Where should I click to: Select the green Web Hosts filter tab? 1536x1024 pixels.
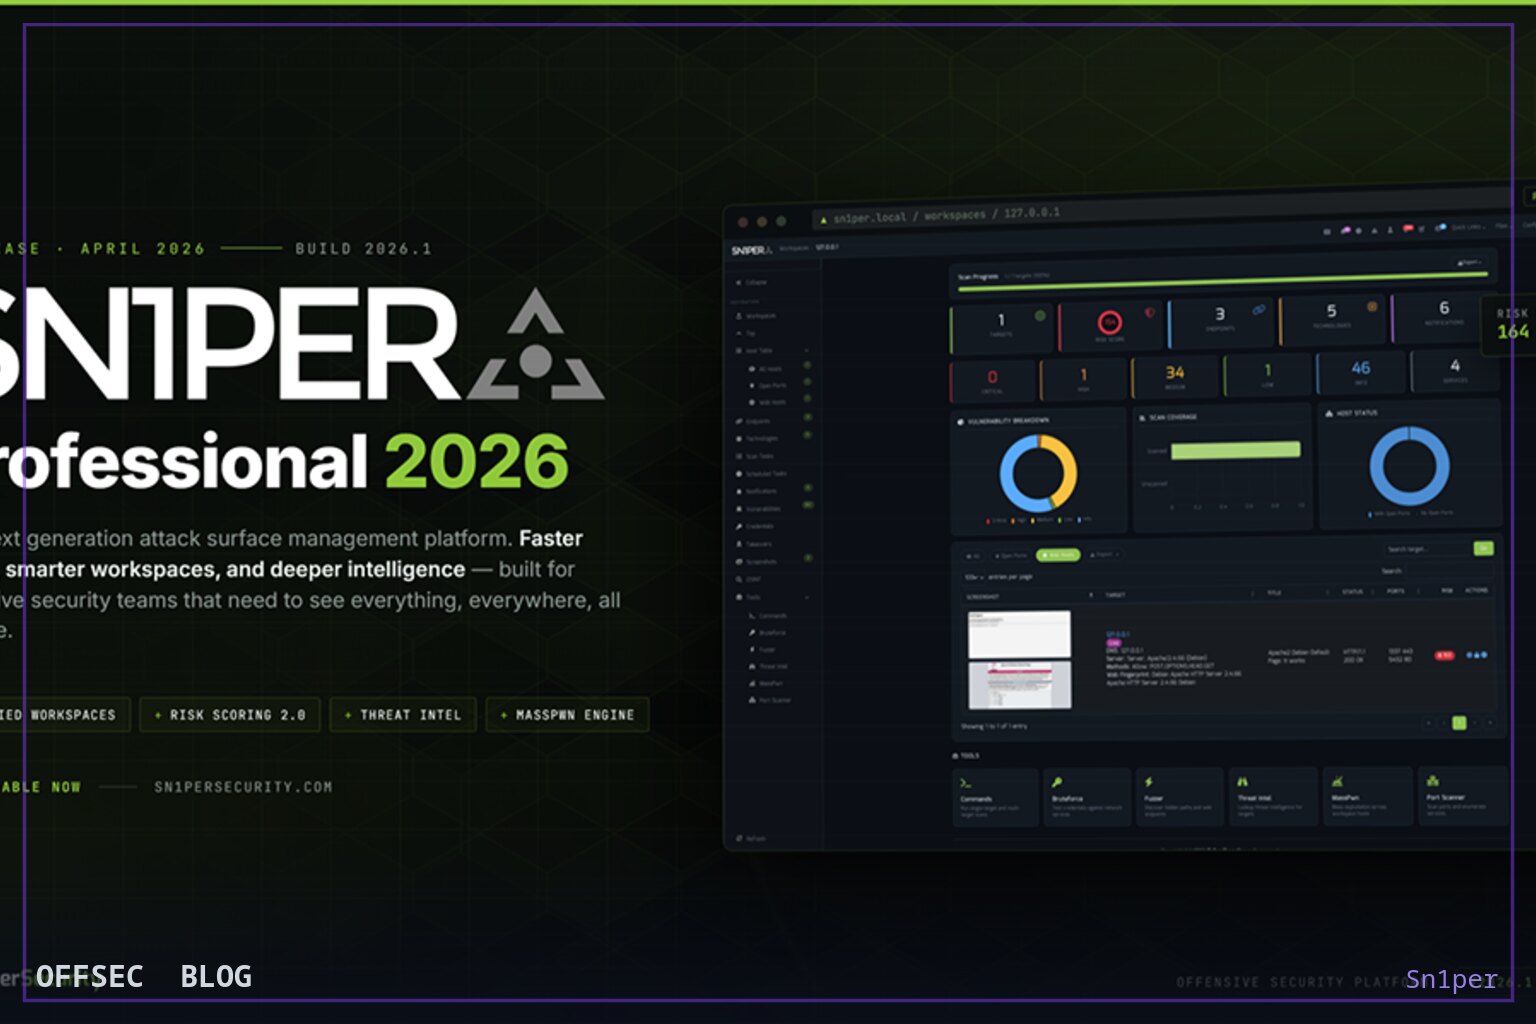pos(1058,554)
